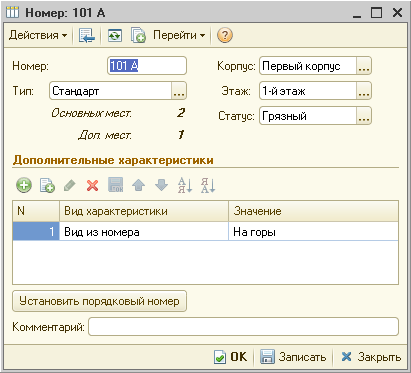The width and height of the screenshot is (411, 373).
Task: Open the Статус selection ellipsis button
Action: [x=364, y=116]
